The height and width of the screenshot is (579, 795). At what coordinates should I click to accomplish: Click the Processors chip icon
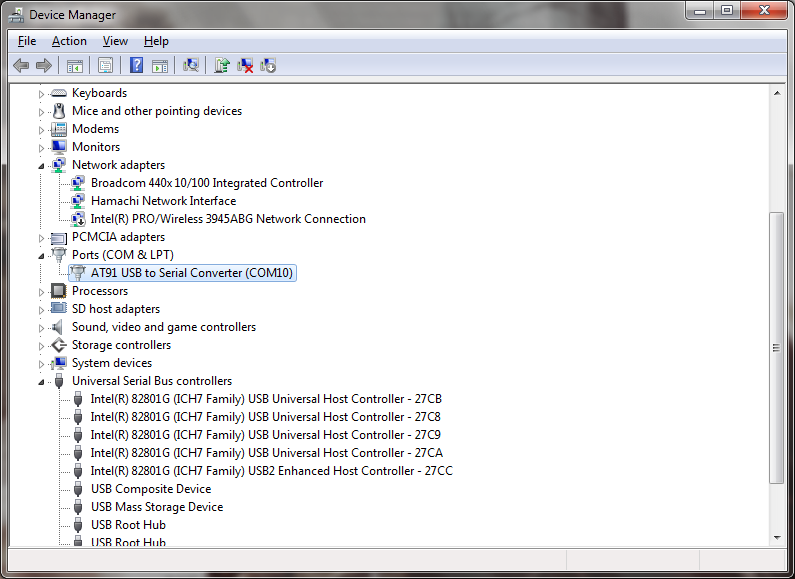(x=59, y=291)
